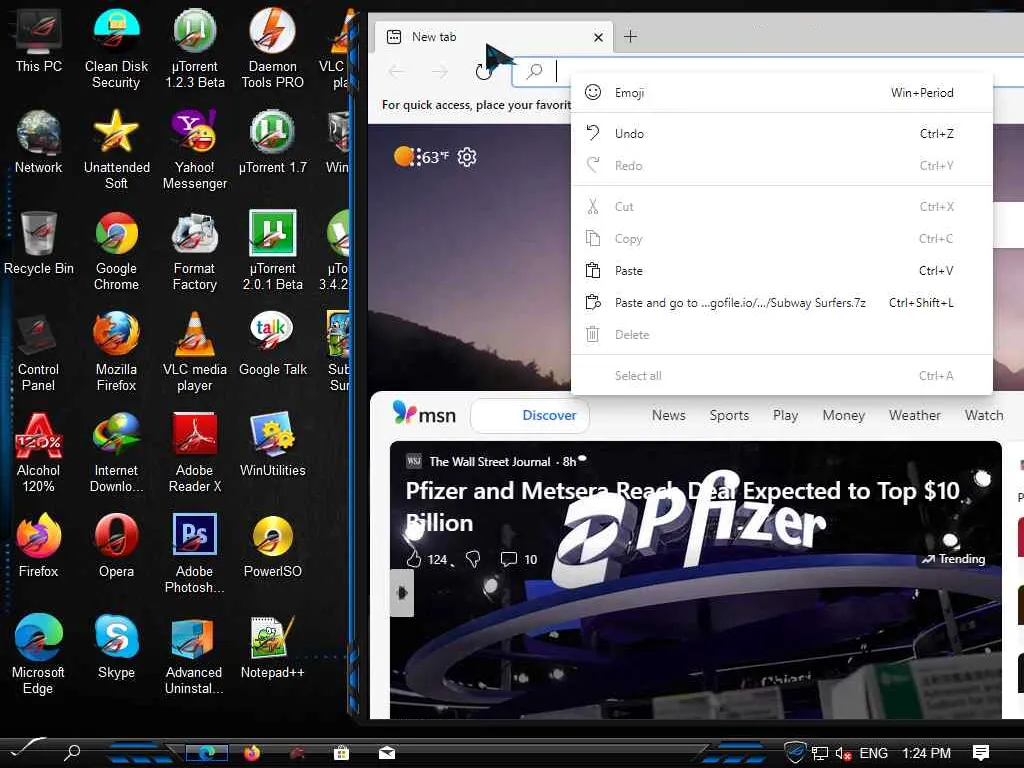Screen dimensions: 1024x768
Task: Open Alcohol 120% shortcut
Action: (39, 452)
